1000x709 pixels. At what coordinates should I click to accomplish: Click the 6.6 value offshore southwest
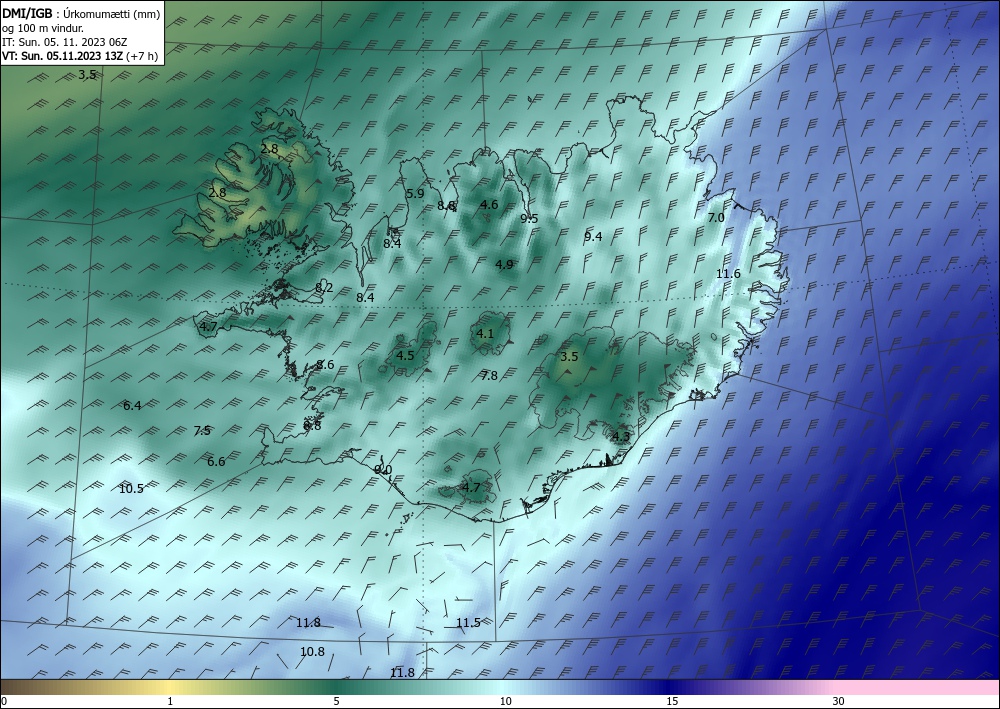(216, 462)
